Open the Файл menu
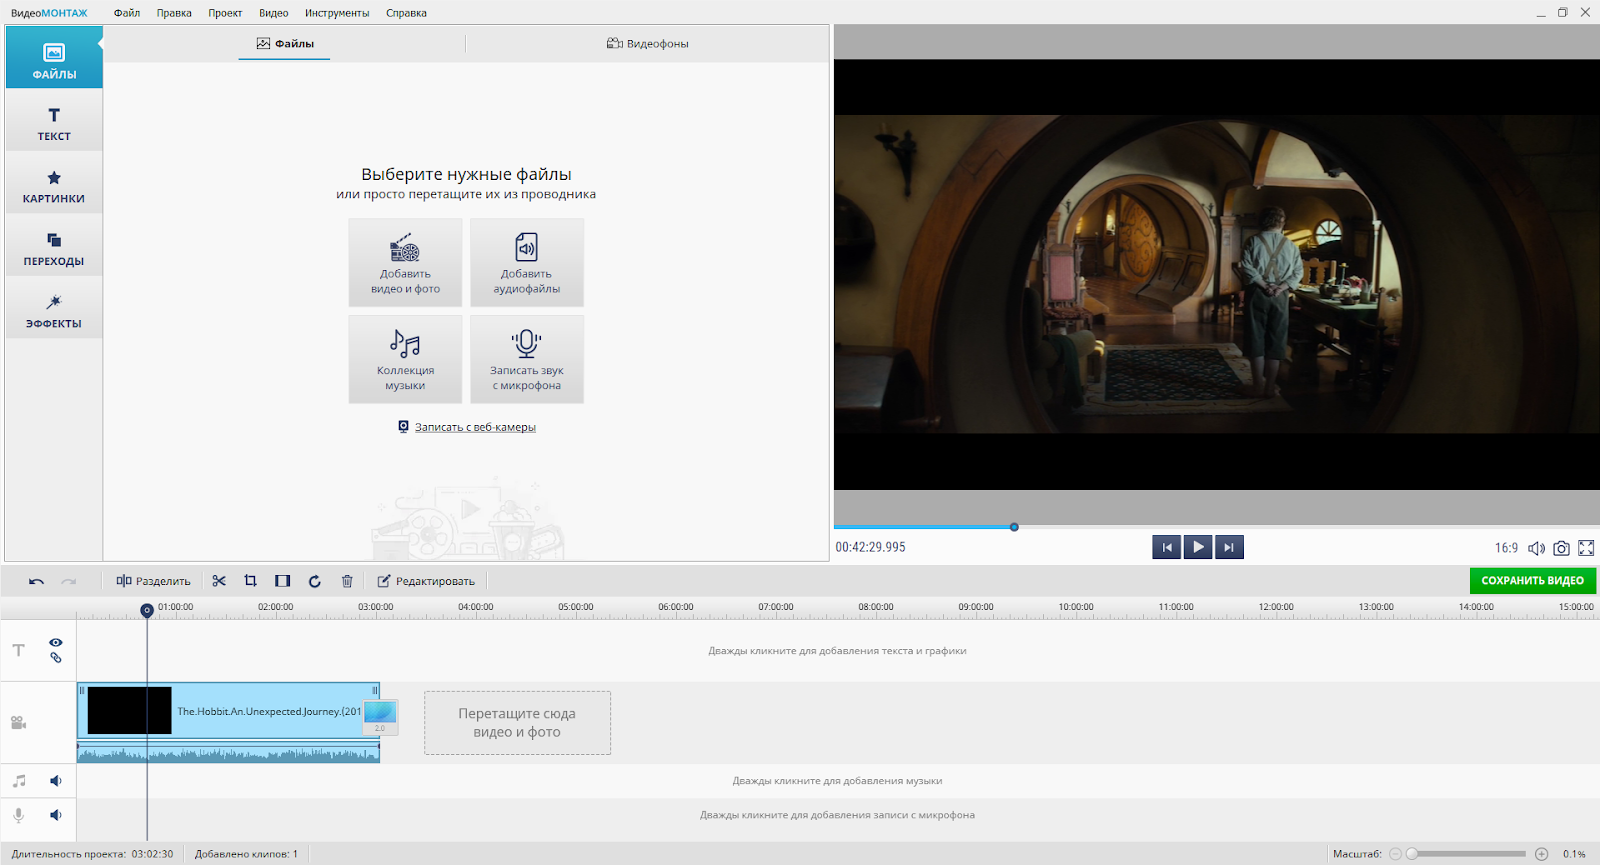Screen dimensions: 1600x865 (x=127, y=13)
